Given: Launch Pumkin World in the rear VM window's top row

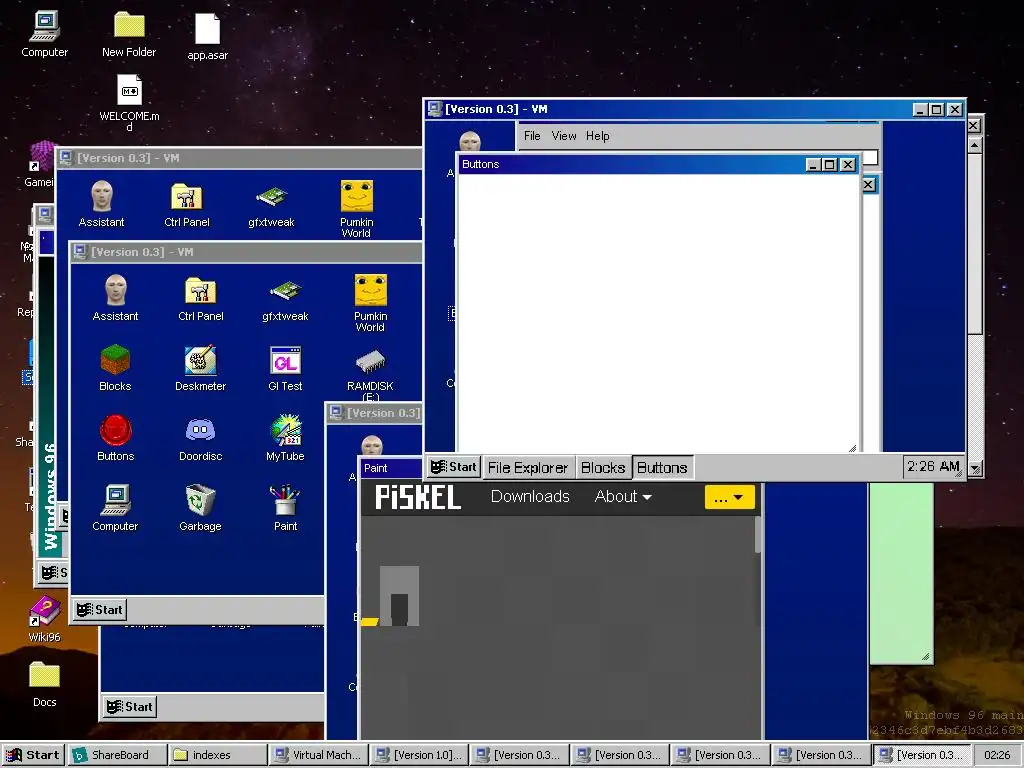Looking at the screenshot, I should pos(357,209).
